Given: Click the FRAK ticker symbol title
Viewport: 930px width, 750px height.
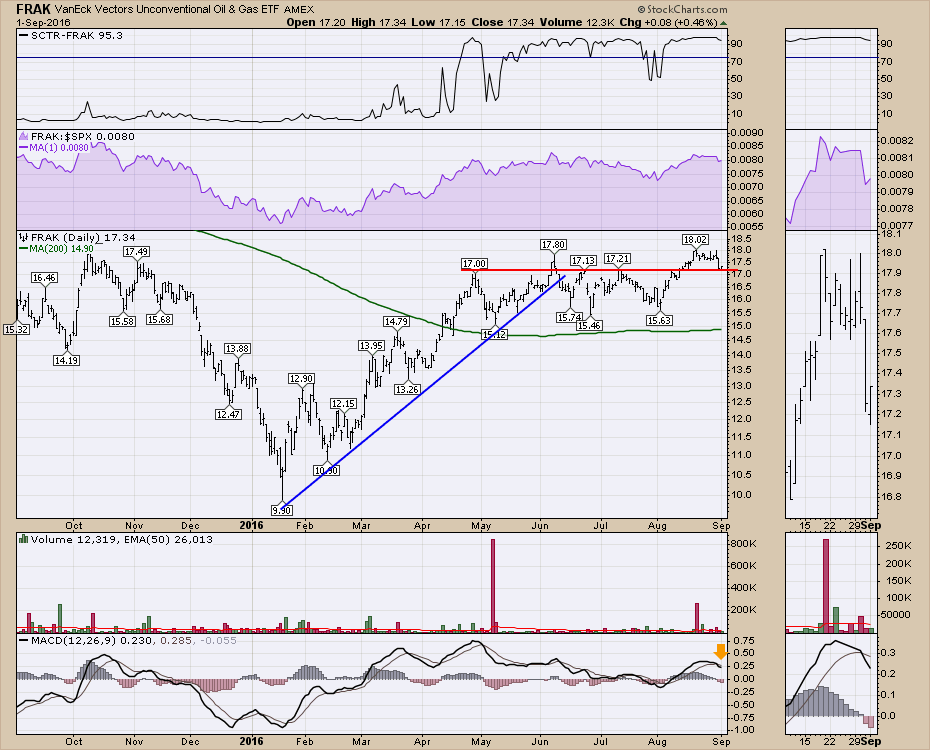Looking at the screenshot, I should pos(33,9).
